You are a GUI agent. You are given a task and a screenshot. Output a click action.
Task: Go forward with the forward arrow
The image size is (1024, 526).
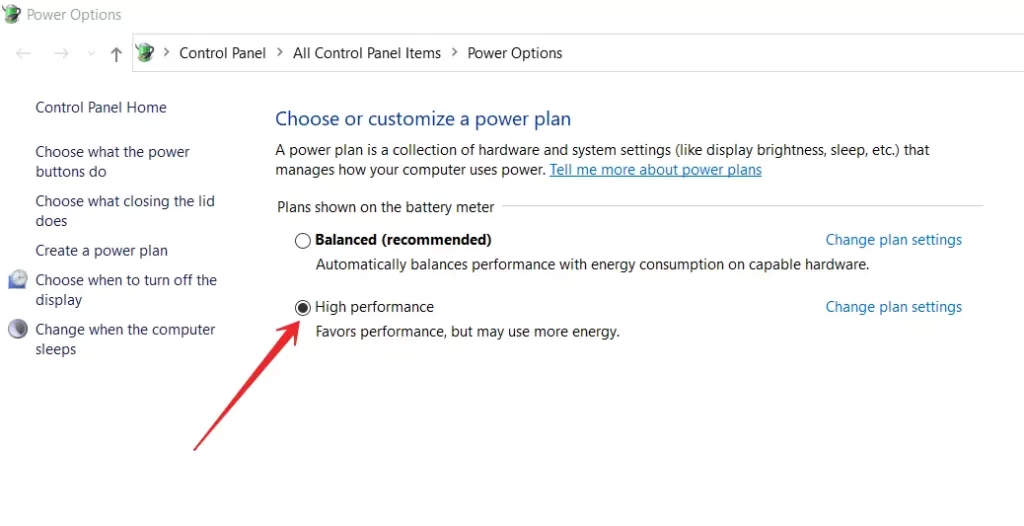61,54
